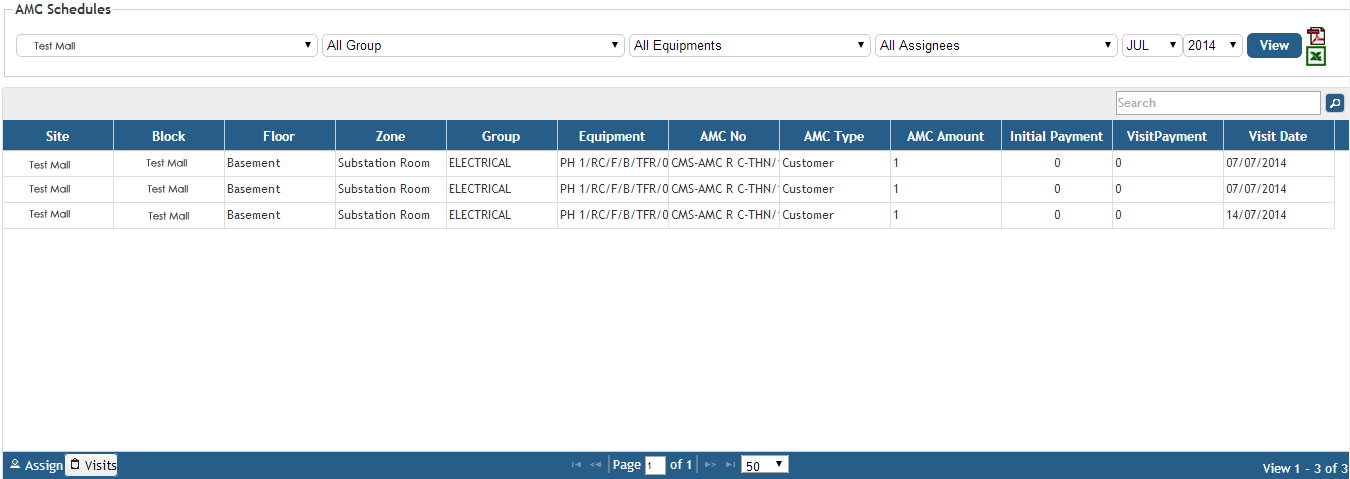Image resolution: width=1350 pixels, height=479 pixels.
Task: Select the row with visit date 14/07/2014
Action: (x=668, y=215)
